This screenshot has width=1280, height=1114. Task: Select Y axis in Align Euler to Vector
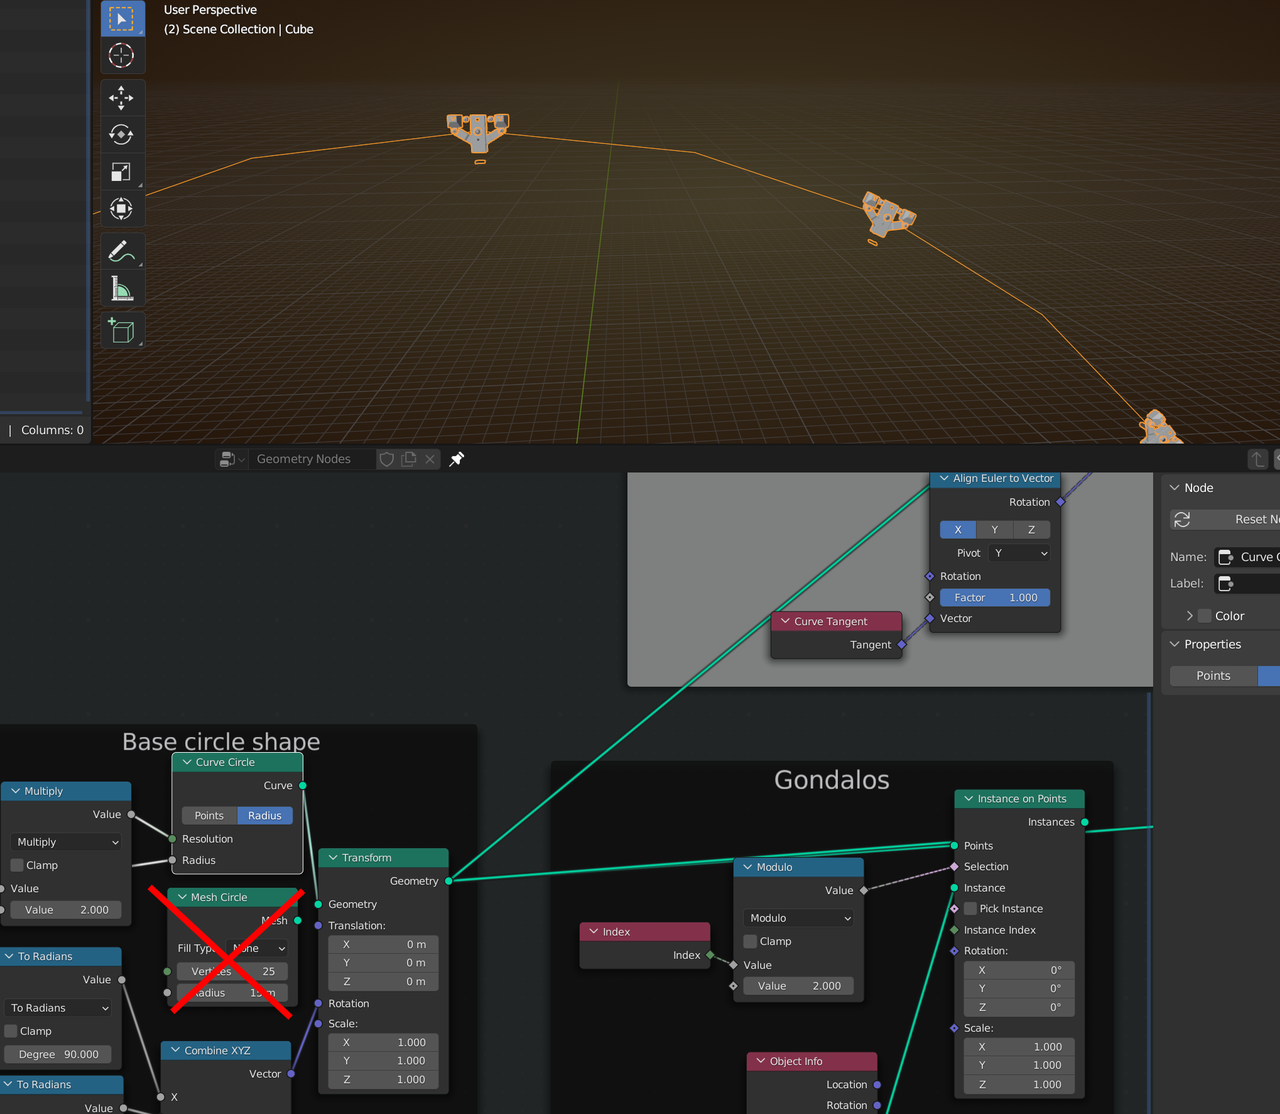tap(994, 530)
